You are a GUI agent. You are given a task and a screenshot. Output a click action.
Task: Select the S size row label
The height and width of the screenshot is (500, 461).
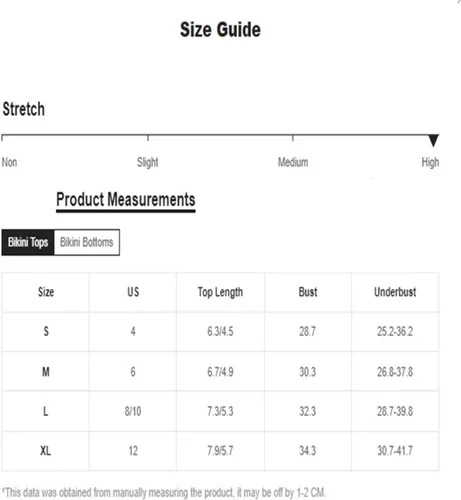(46, 331)
